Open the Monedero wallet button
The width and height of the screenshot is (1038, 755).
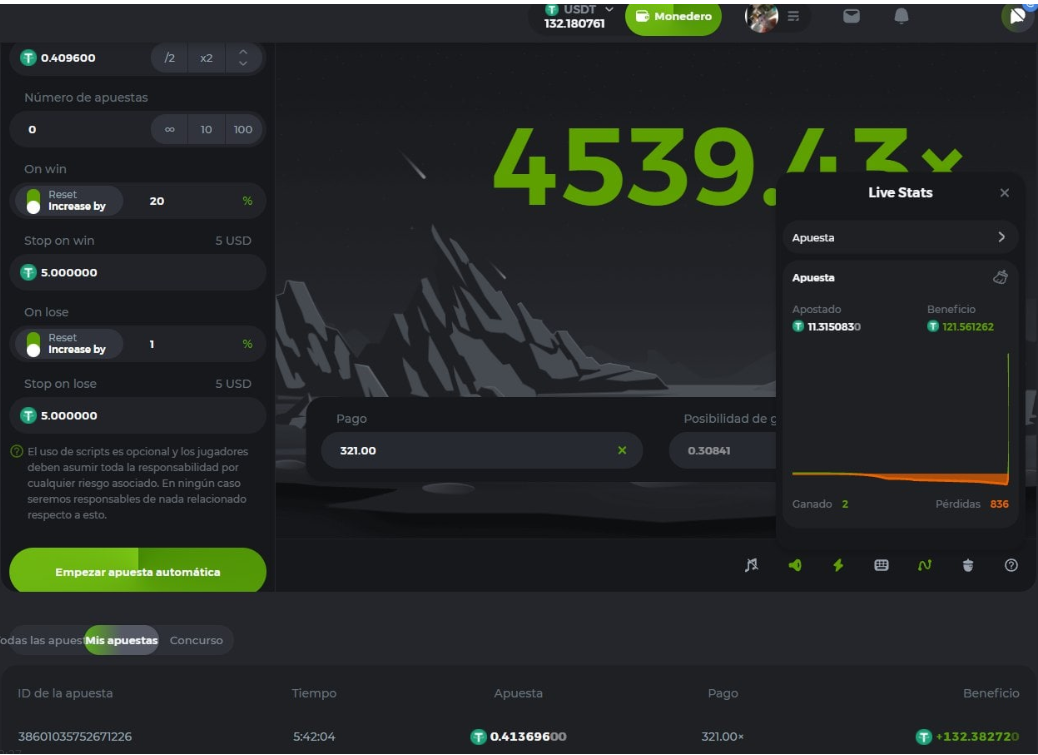click(673, 17)
